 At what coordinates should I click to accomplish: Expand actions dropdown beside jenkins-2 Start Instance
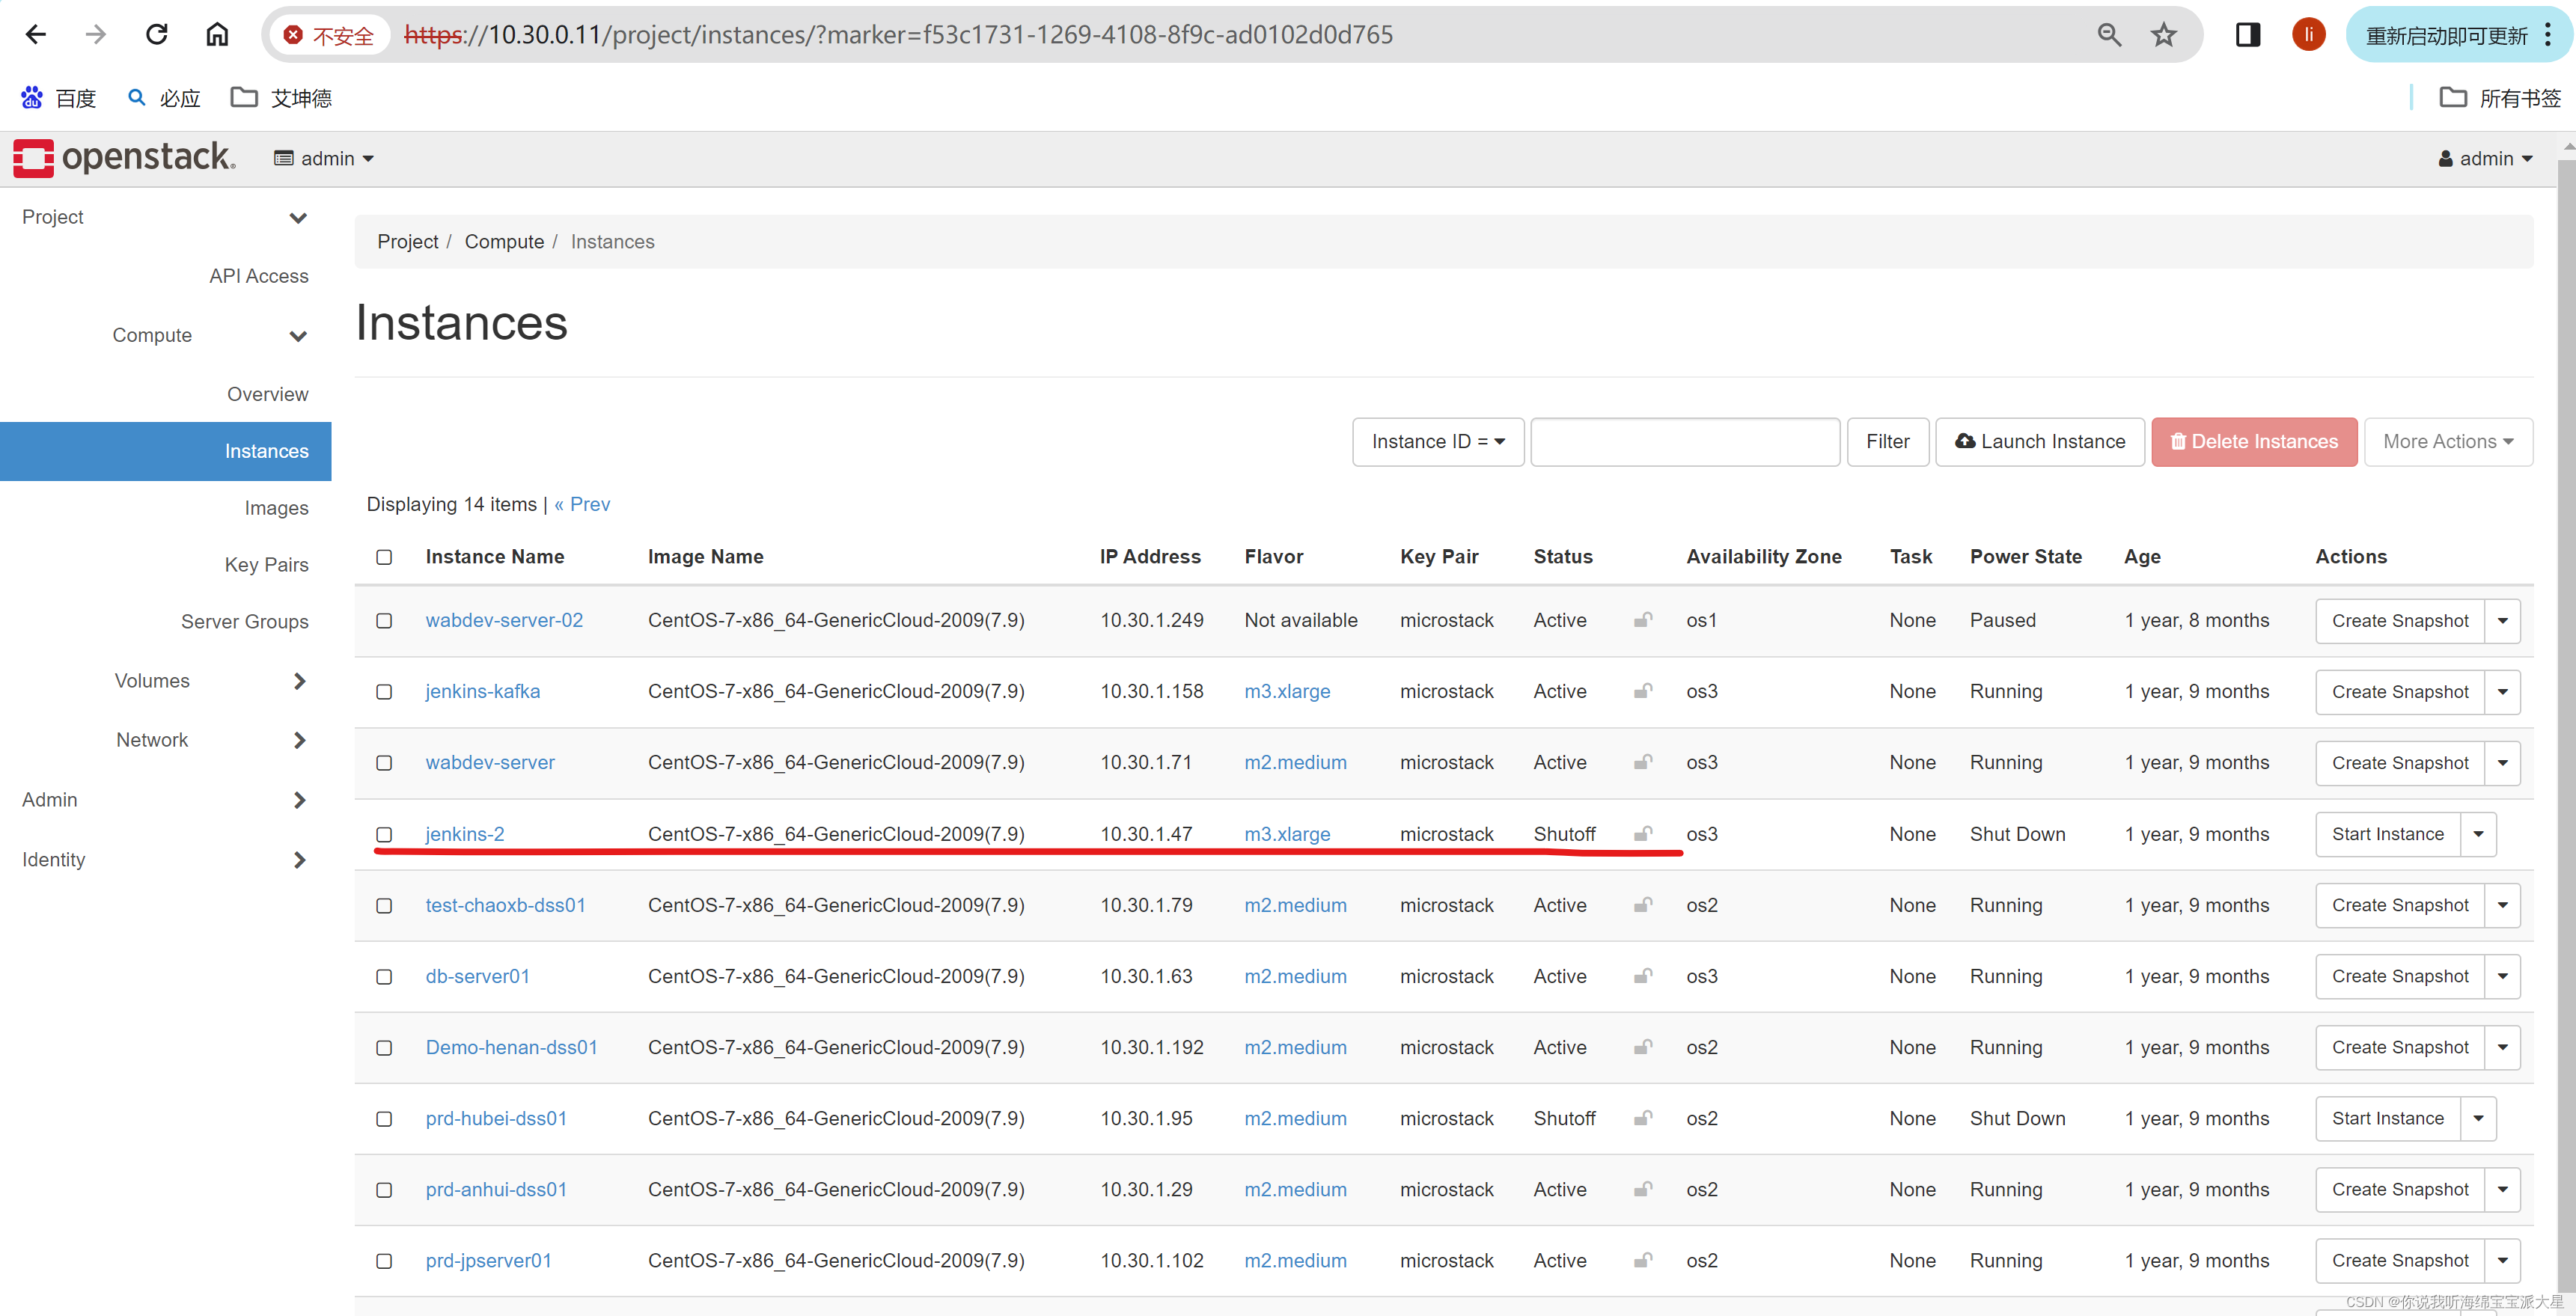(x=2478, y=834)
